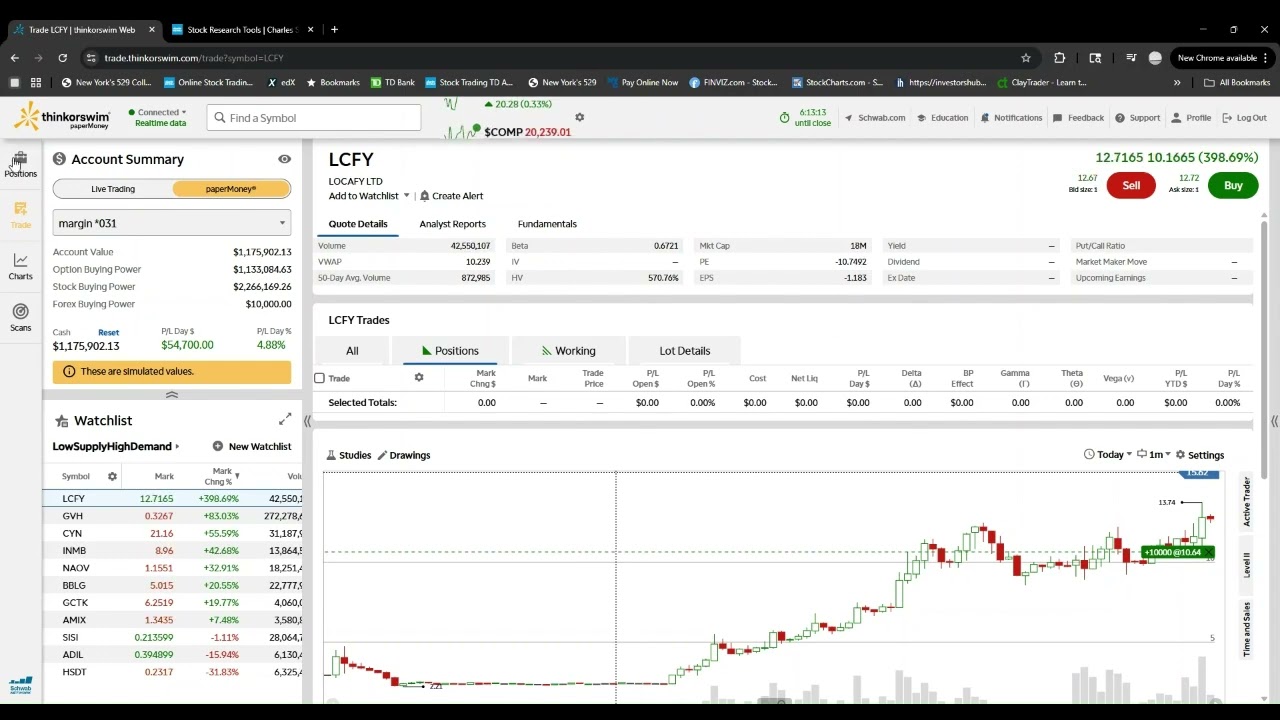
Task: Open StockCharts.com bookmark
Action: [x=838, y=82]
